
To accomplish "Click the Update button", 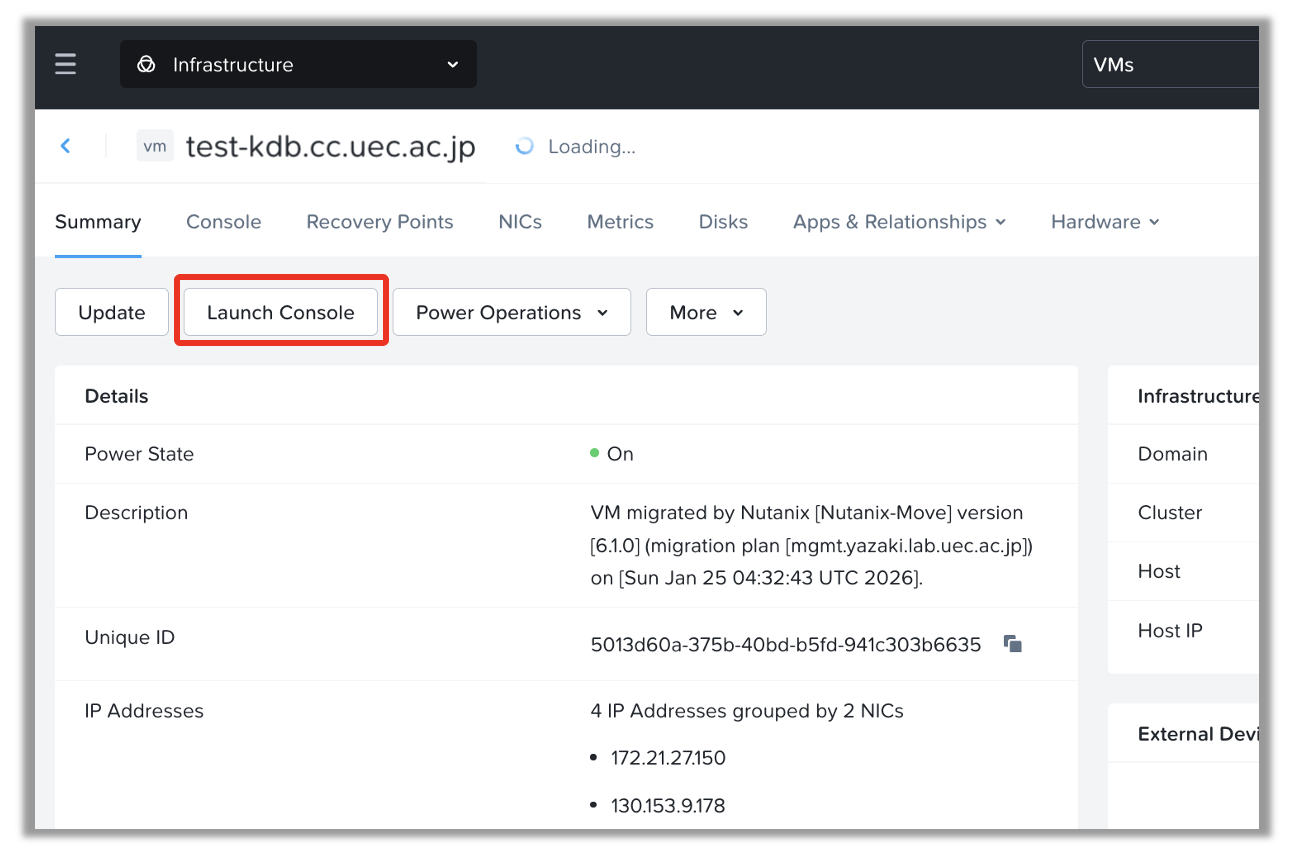I will [x=112, y=313].
